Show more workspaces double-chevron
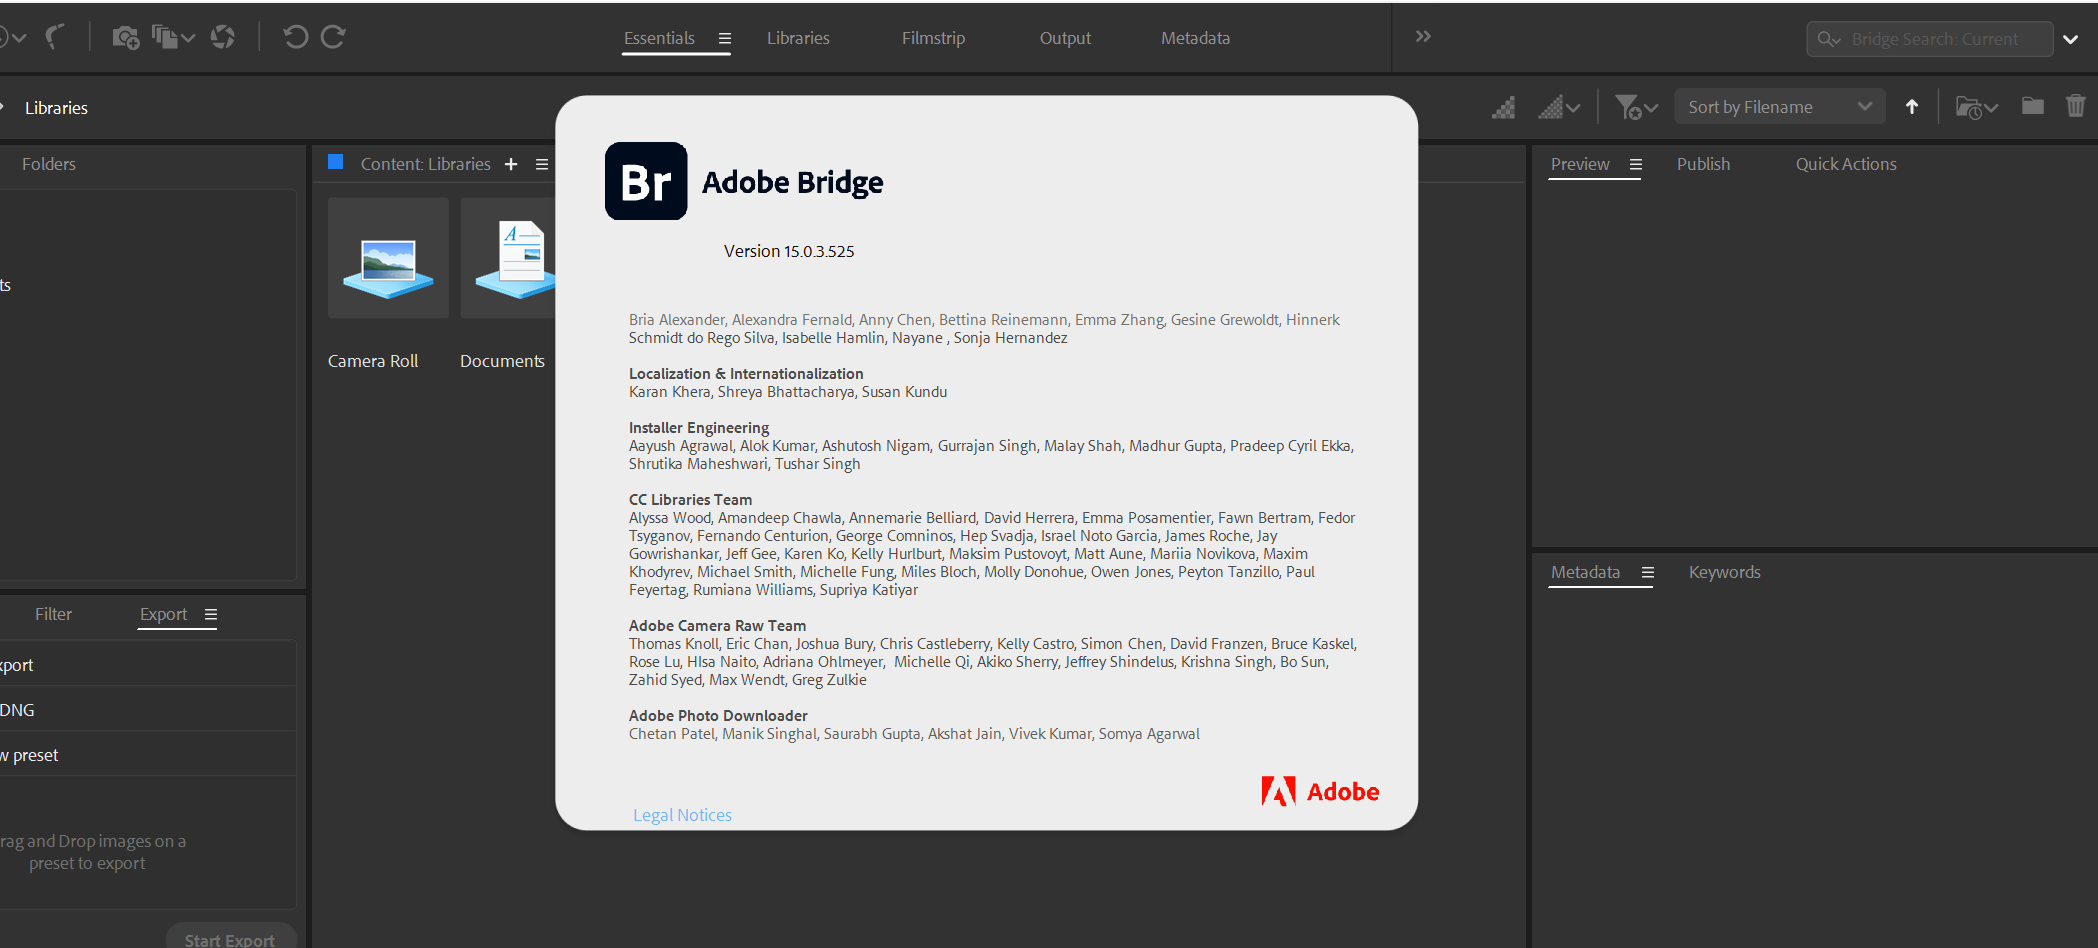This screenshot has width=2098, height=948. 1423,37
